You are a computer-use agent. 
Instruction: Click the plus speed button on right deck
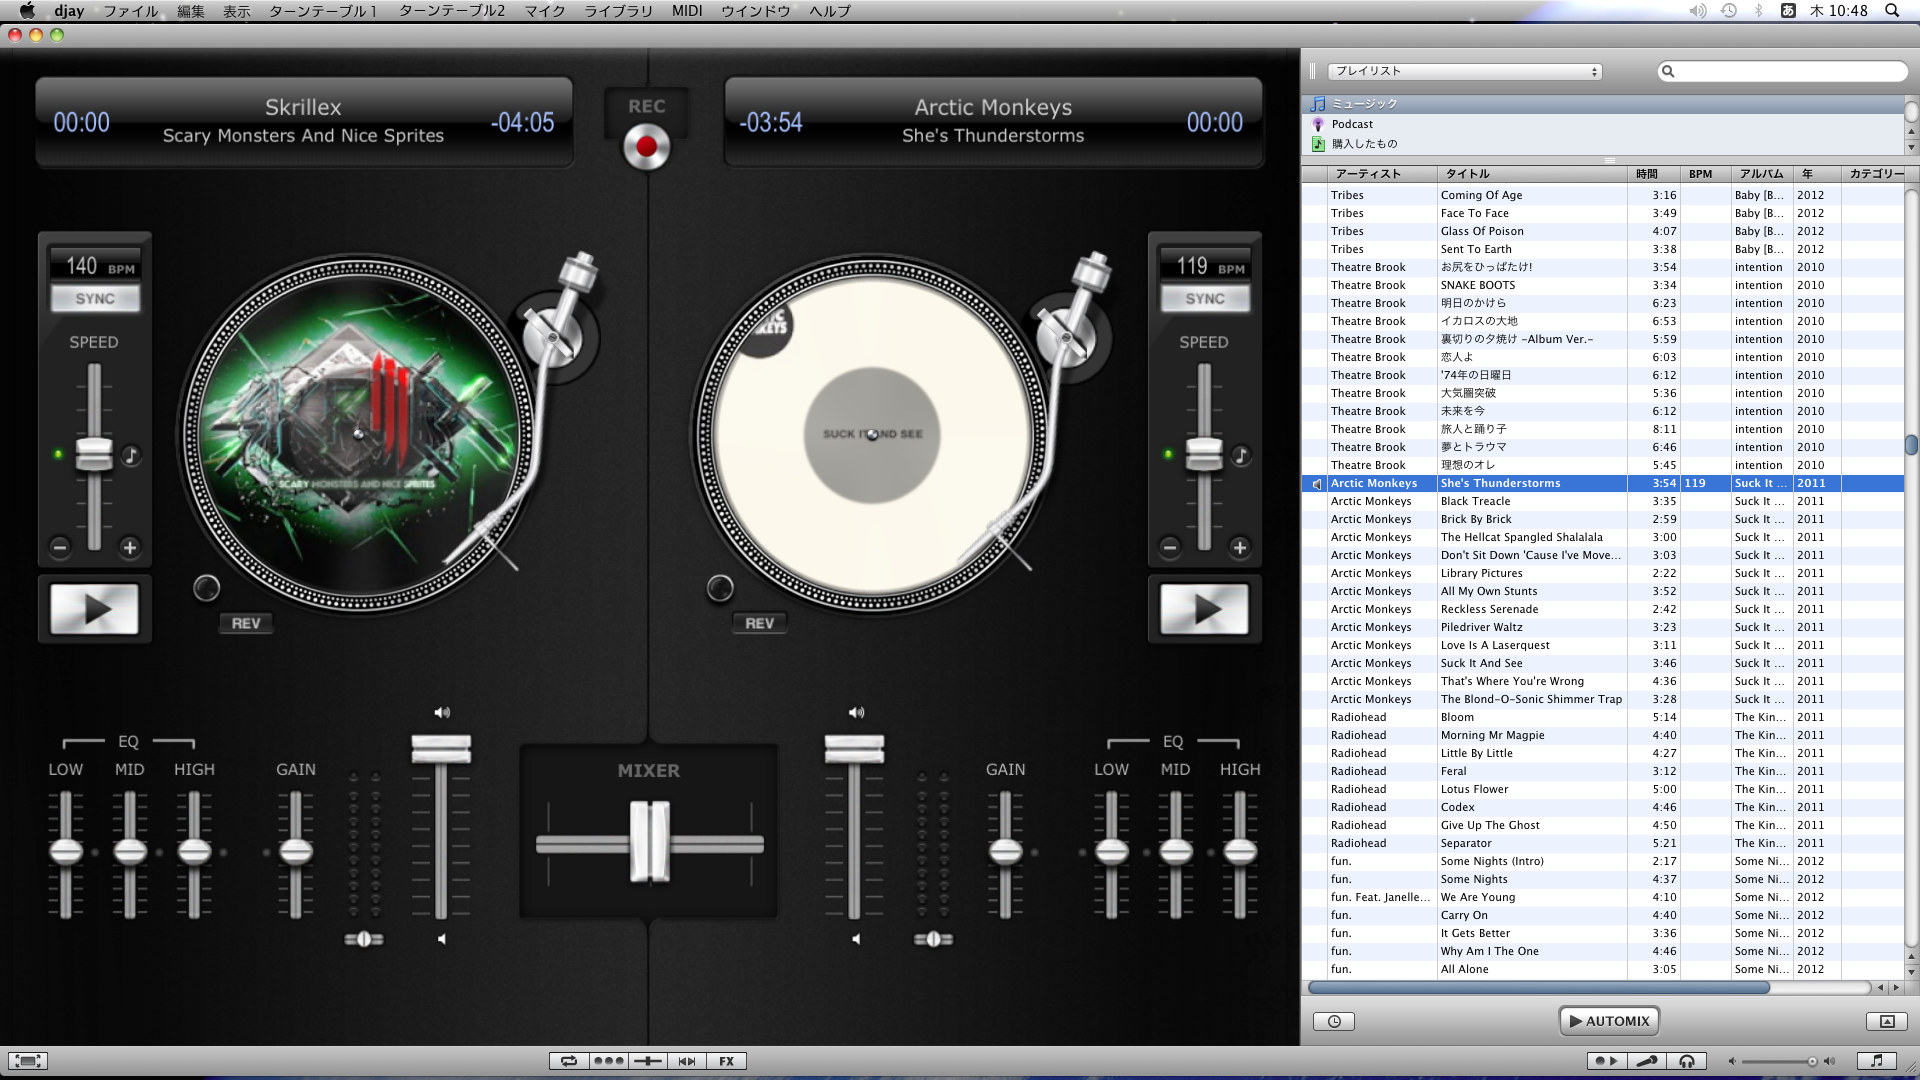tap(1240, 547)
